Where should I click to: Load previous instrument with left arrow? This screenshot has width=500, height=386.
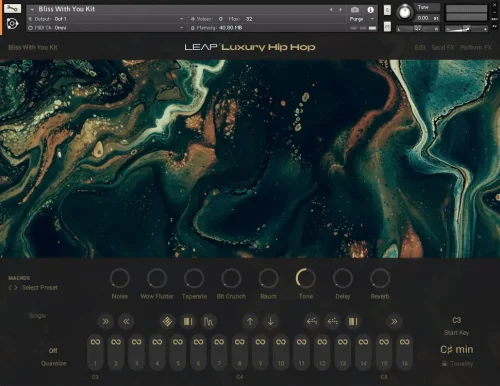331,10
